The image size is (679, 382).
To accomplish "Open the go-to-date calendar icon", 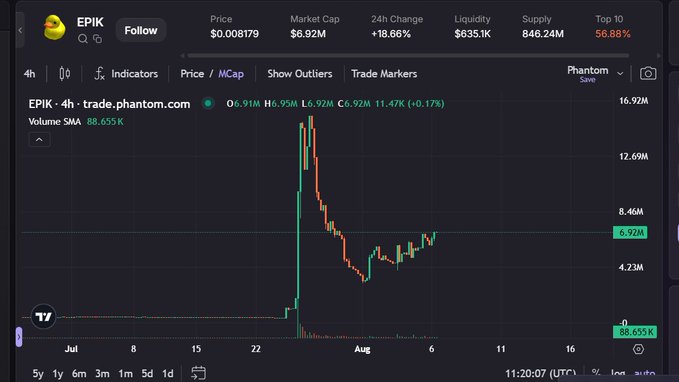I will click(x=198, y=373).
